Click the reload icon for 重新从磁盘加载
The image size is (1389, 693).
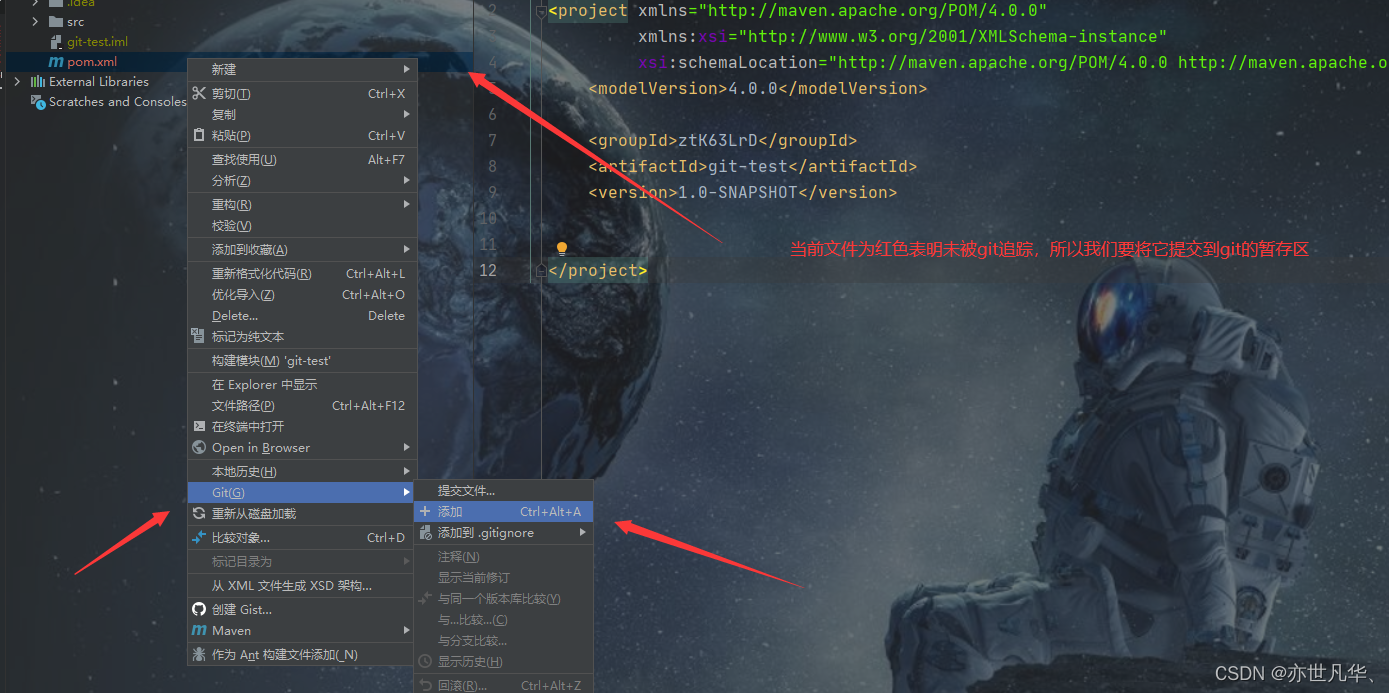[x=199, y=513]
